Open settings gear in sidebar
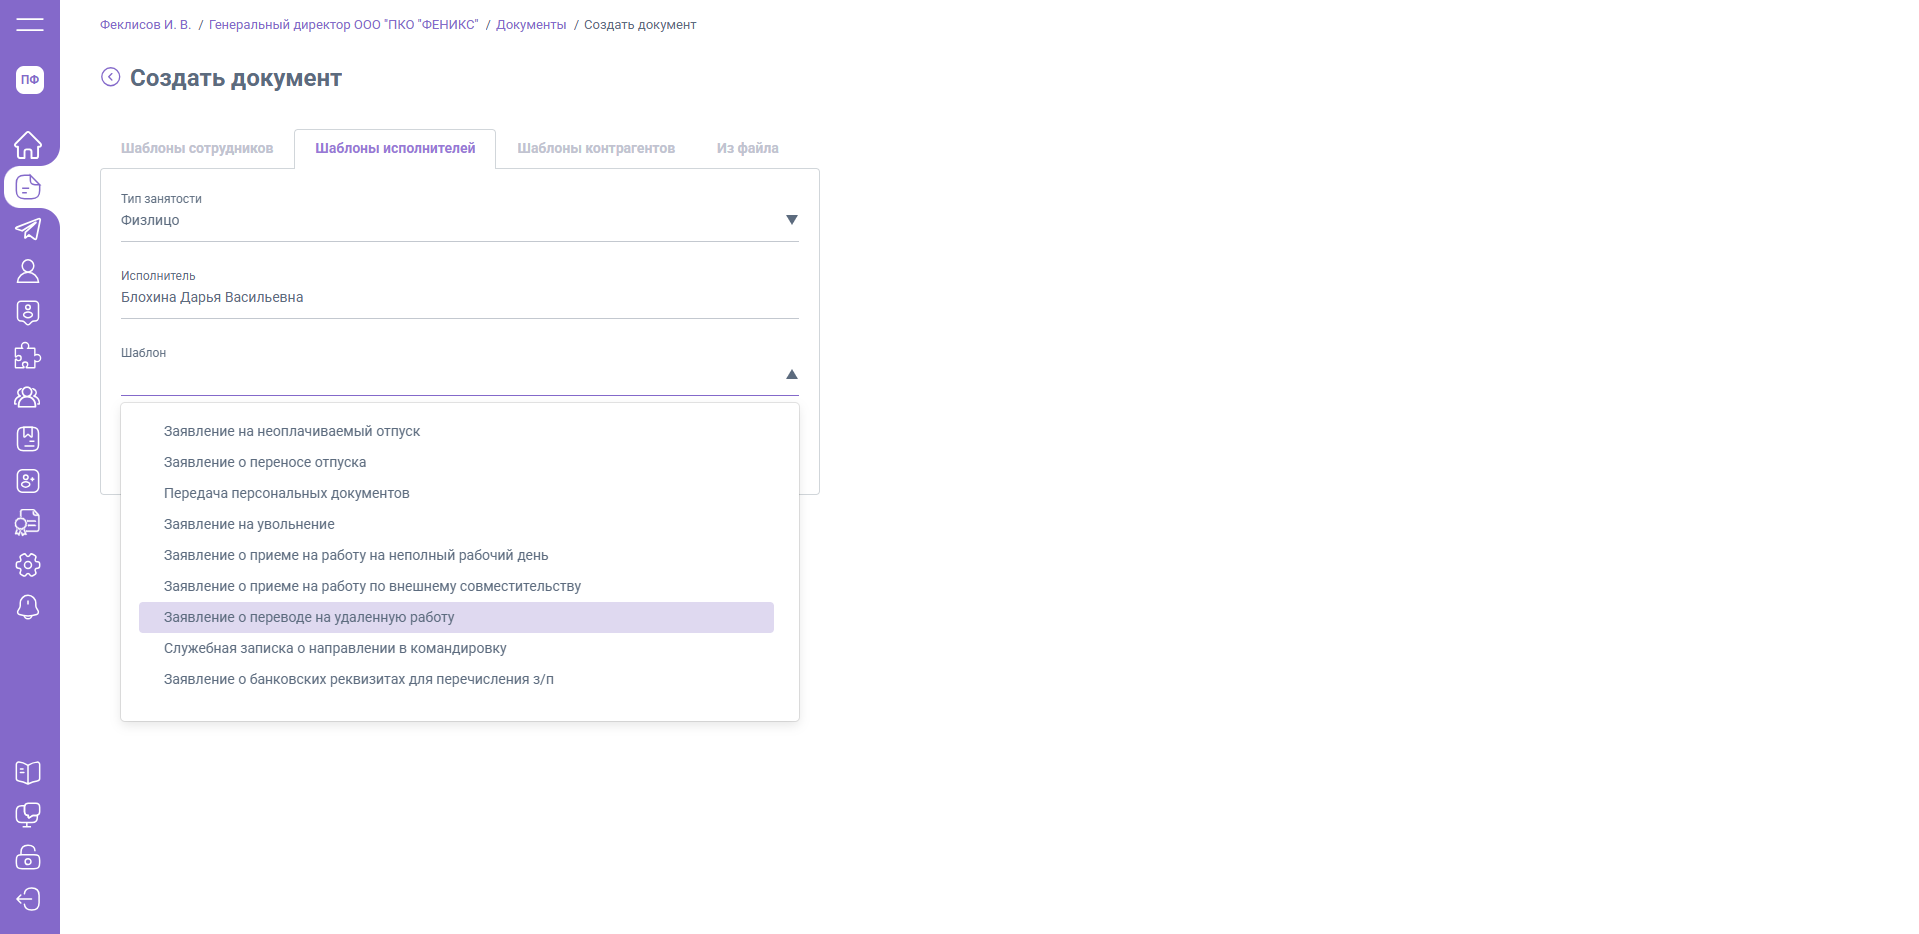The height and width of the screenshot is (934, 1919). point(28,565)
